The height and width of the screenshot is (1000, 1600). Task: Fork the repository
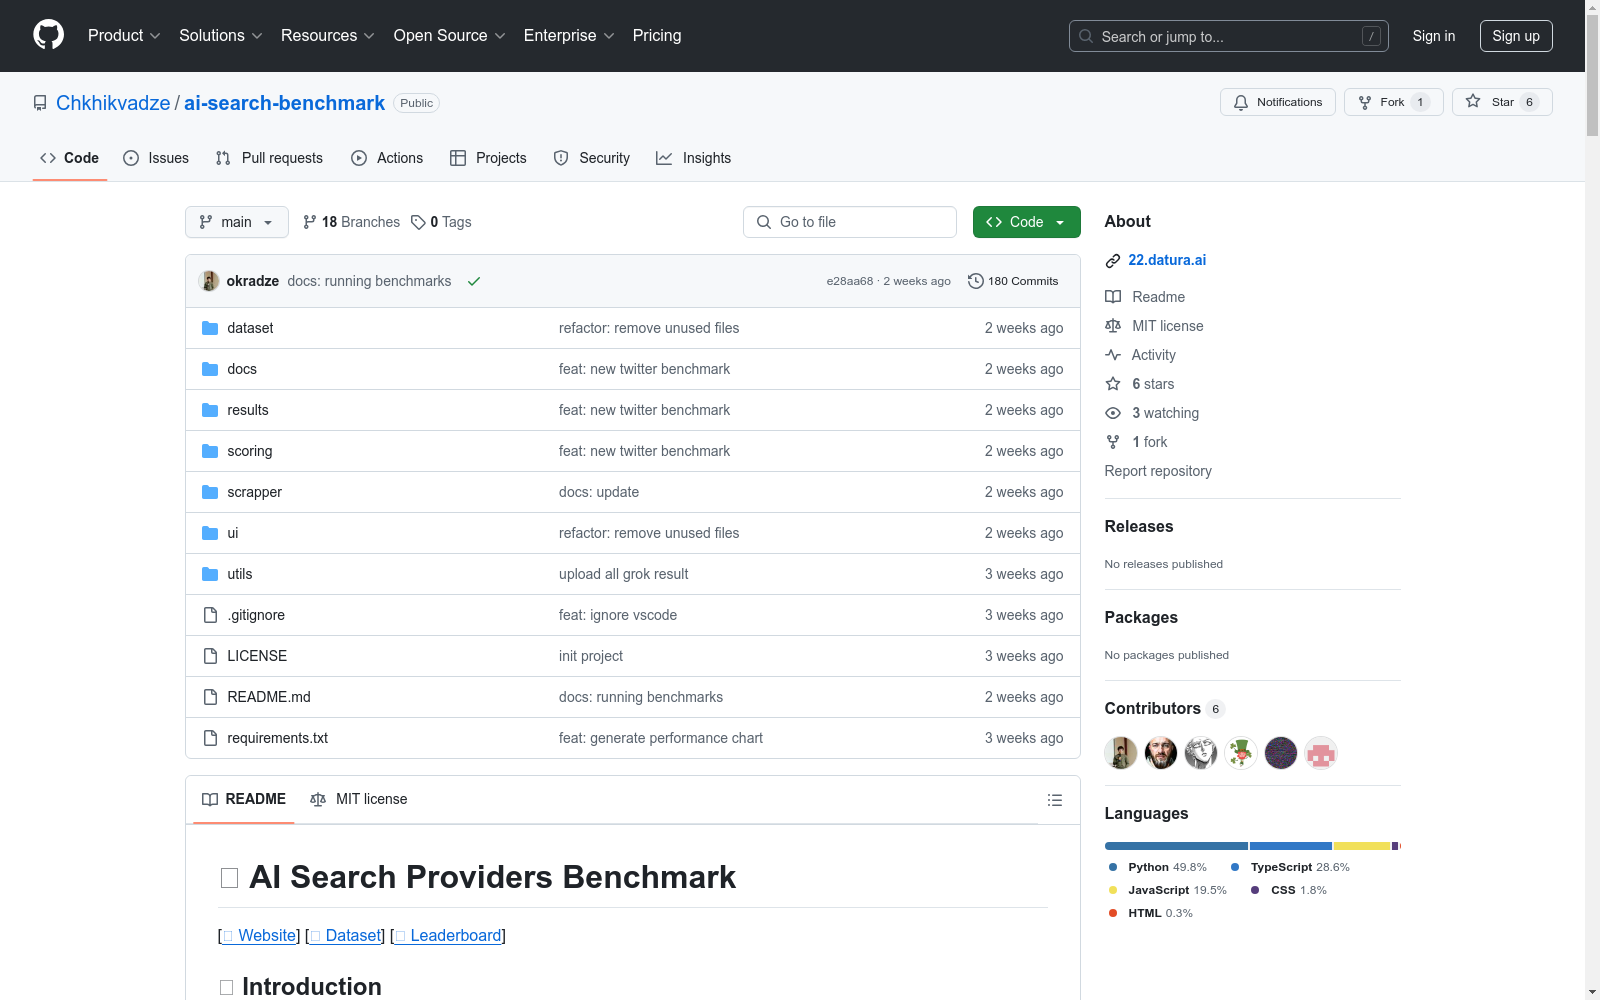coord(1394,102)
